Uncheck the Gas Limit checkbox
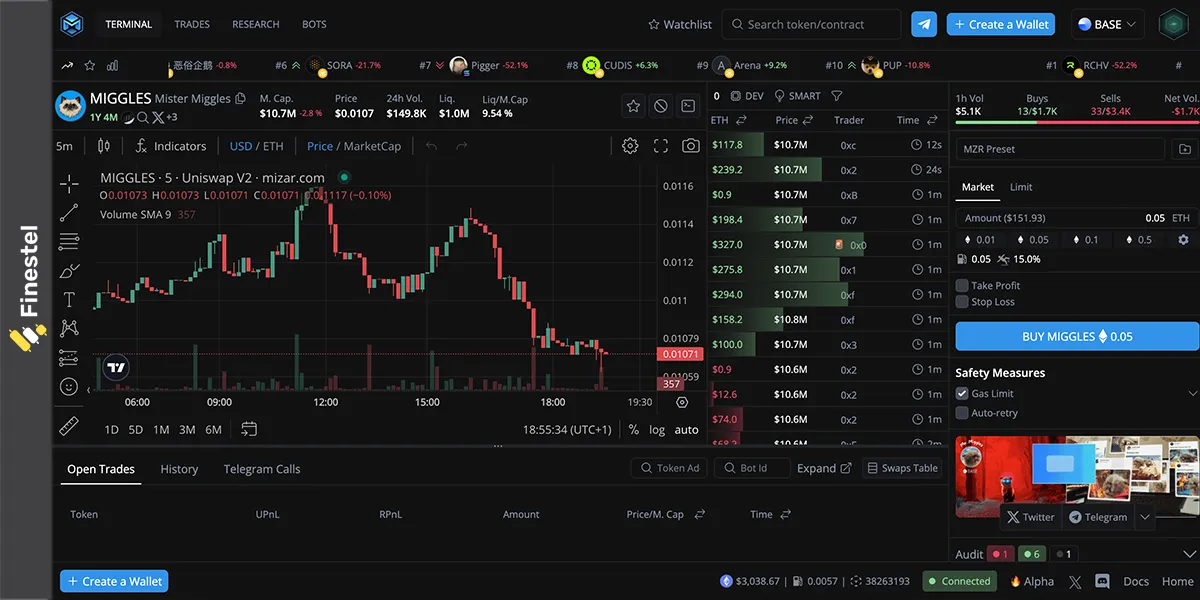 [962, 394]
